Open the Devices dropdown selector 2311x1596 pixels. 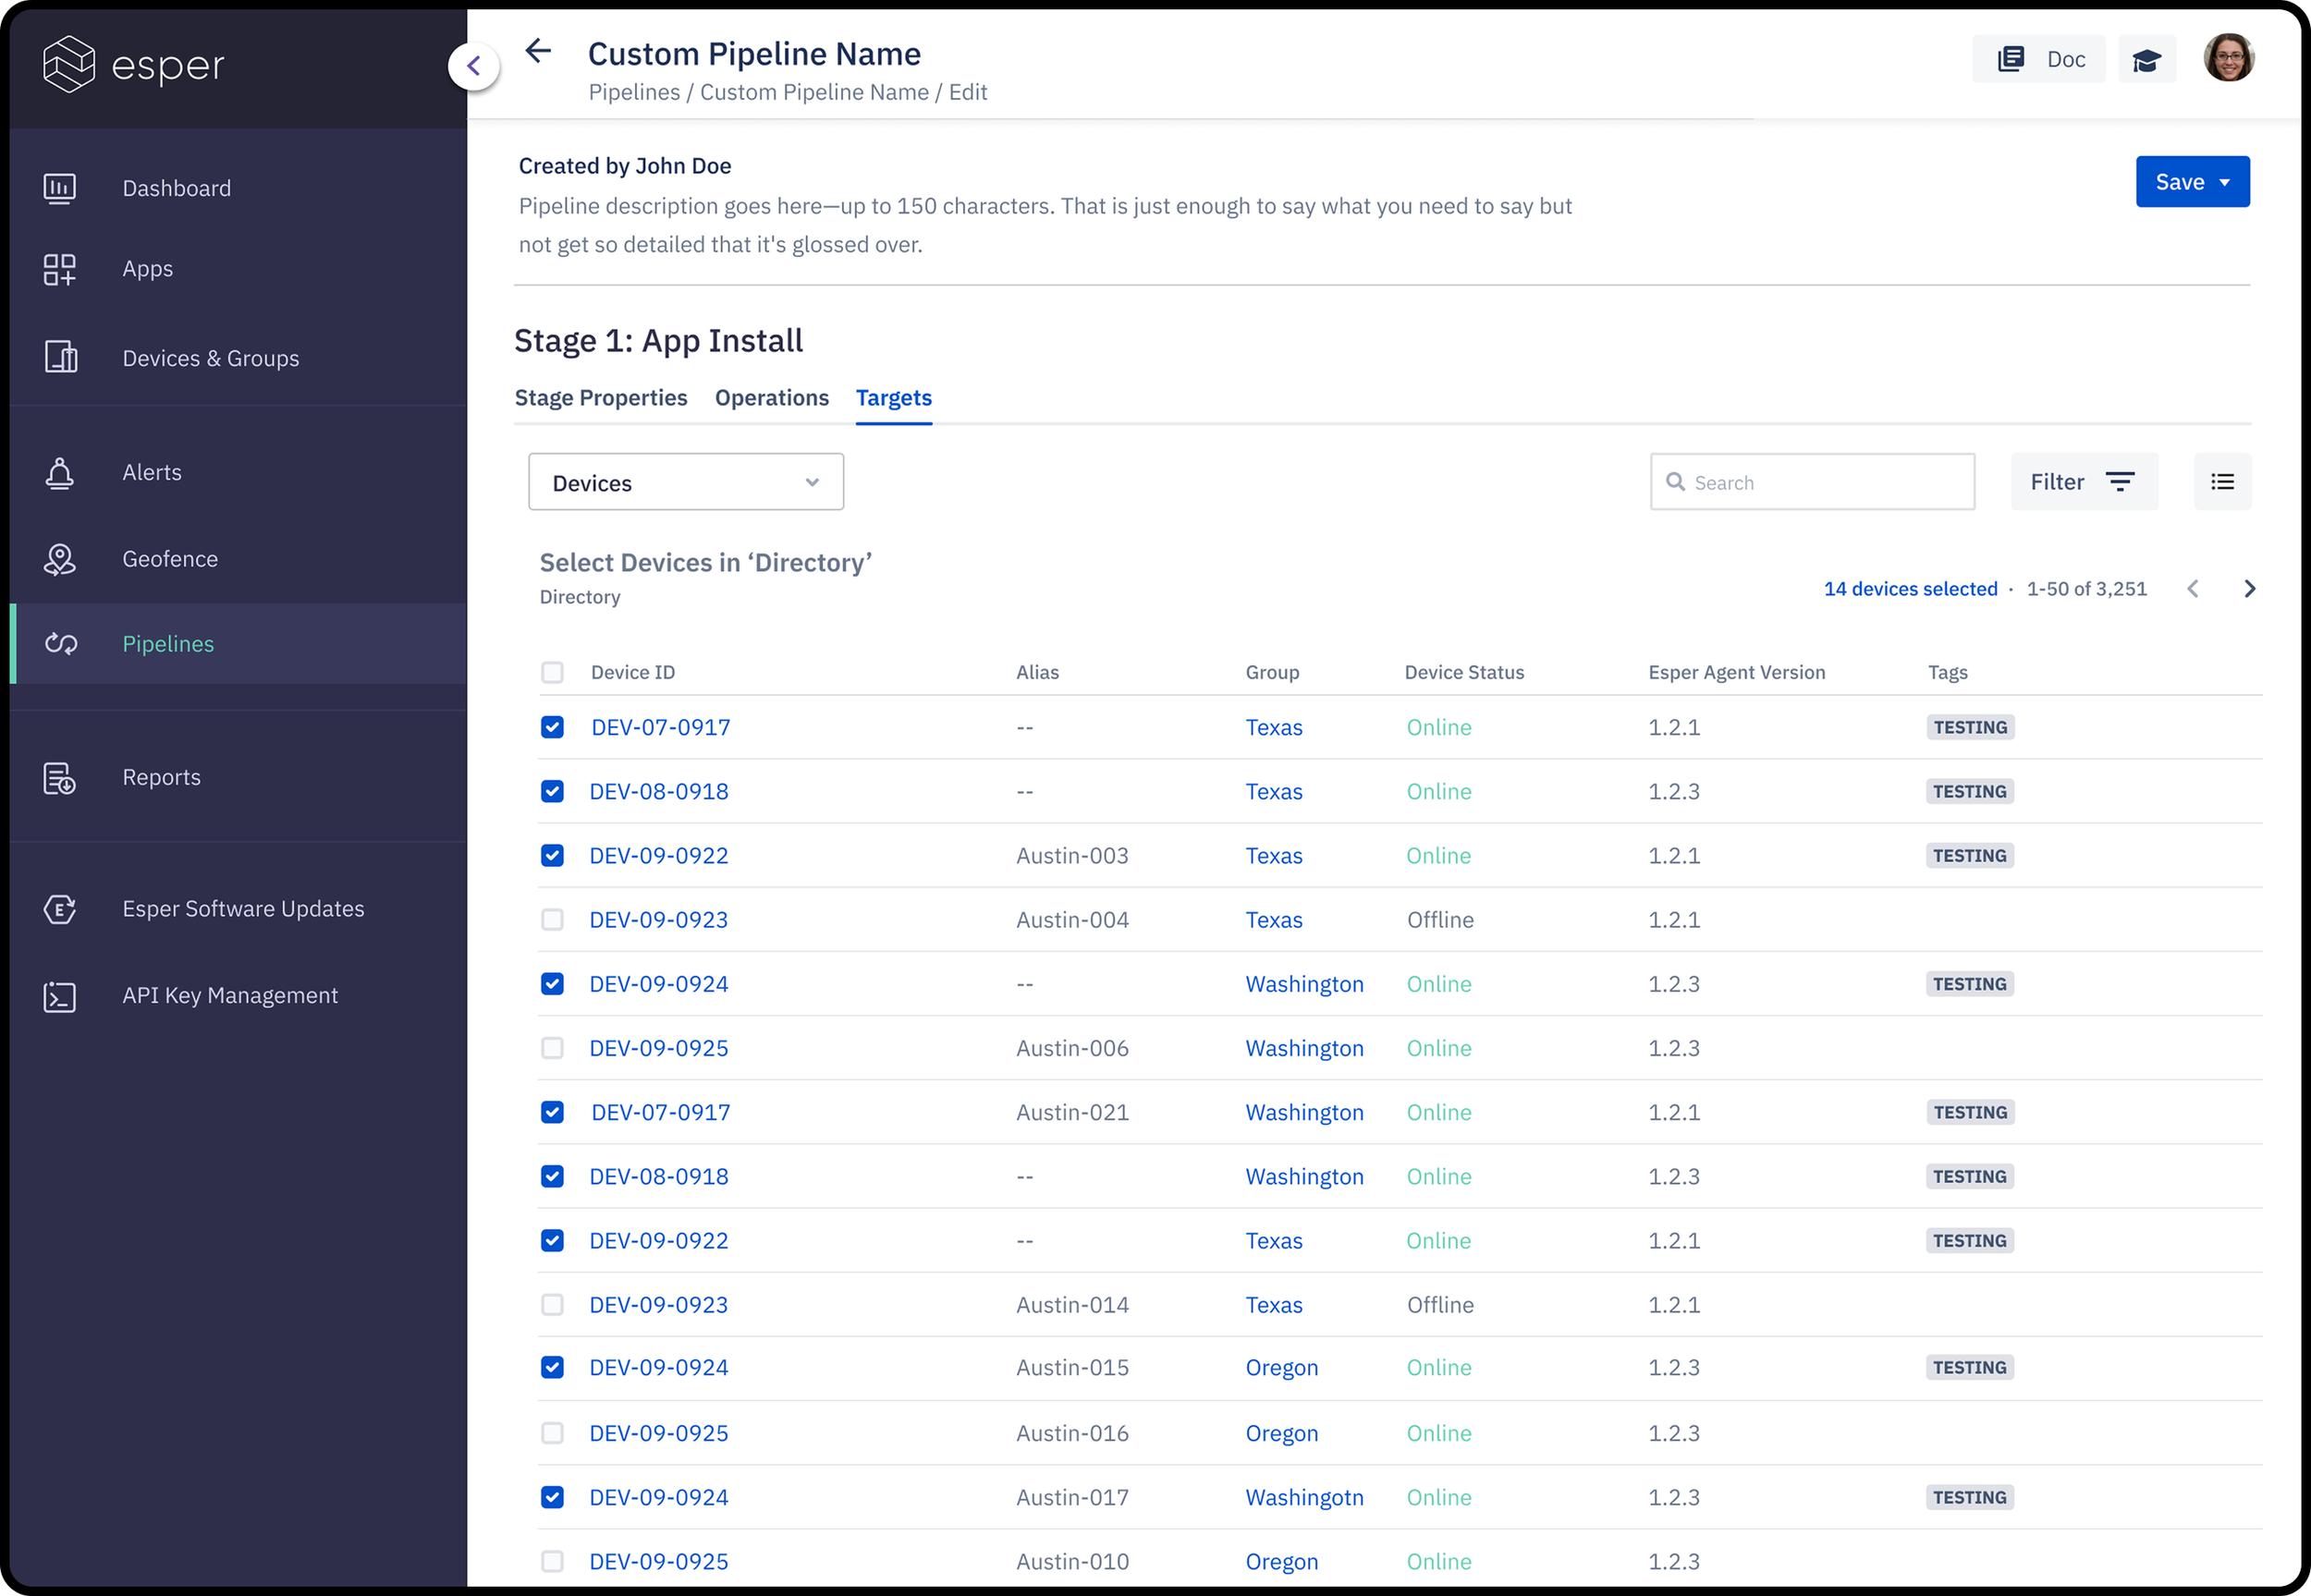(x=685, y=483)
